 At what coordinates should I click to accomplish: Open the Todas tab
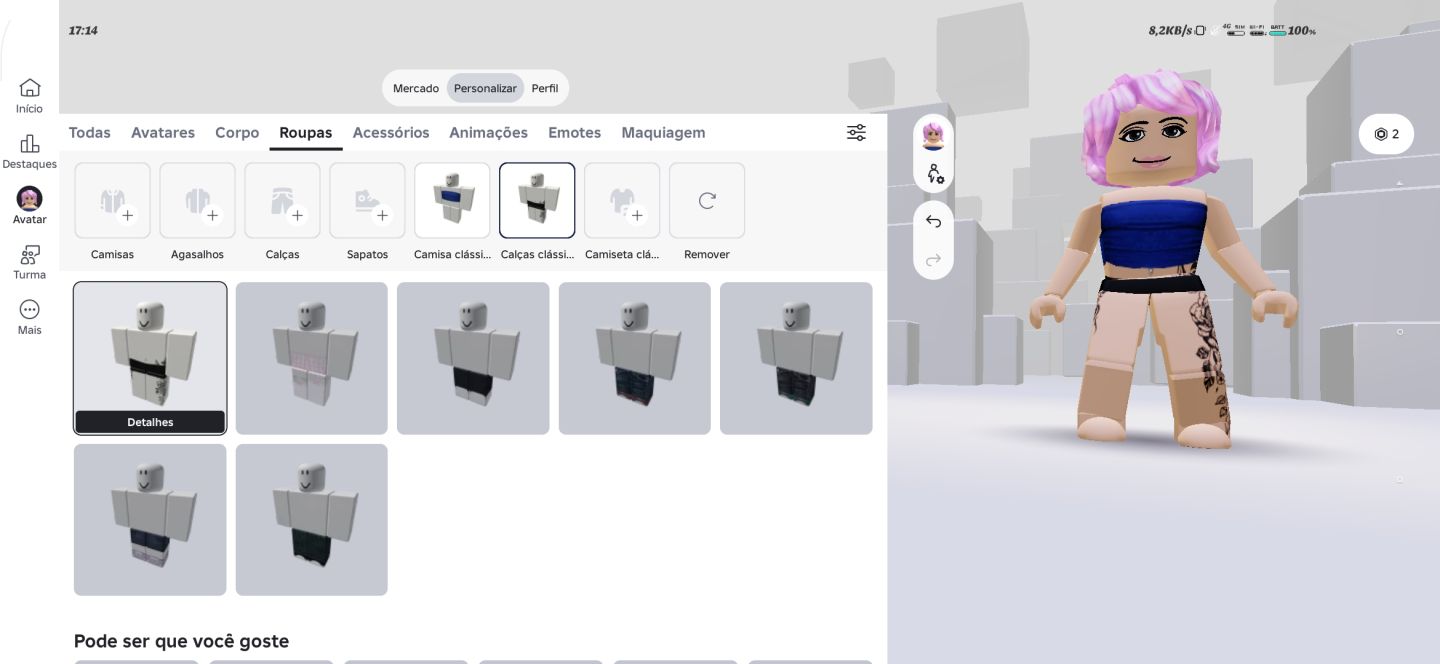(x=89, y=132)
